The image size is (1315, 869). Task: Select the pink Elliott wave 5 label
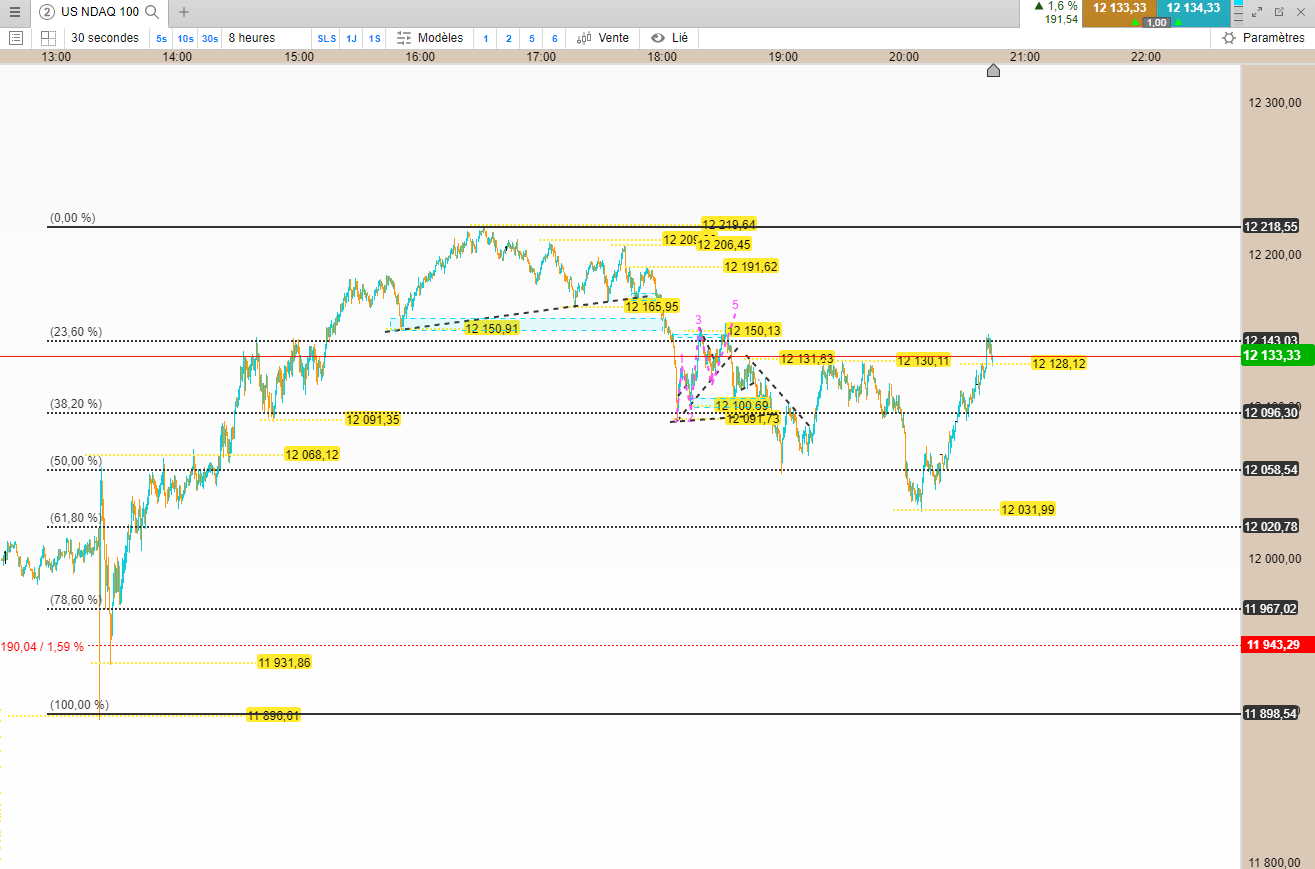point(735,304)
